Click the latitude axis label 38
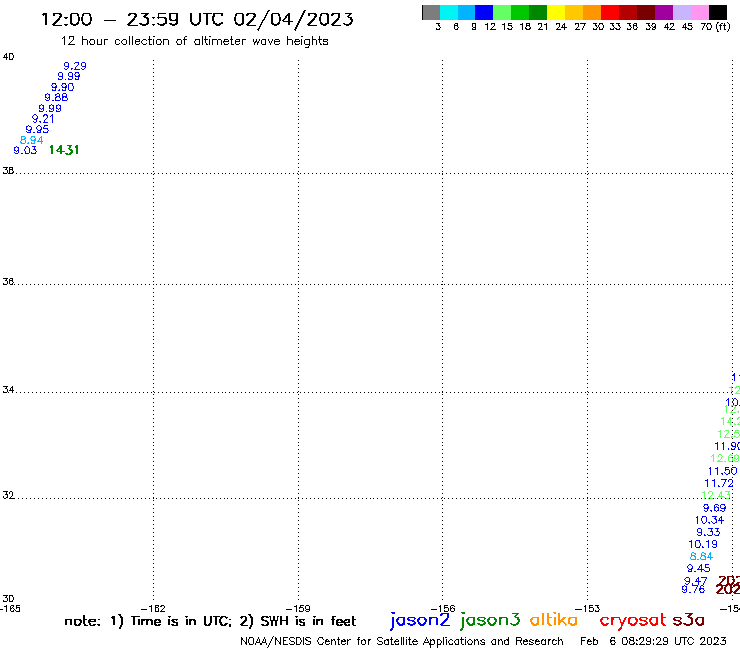This screenshot has height=650, width=740. 8,170
